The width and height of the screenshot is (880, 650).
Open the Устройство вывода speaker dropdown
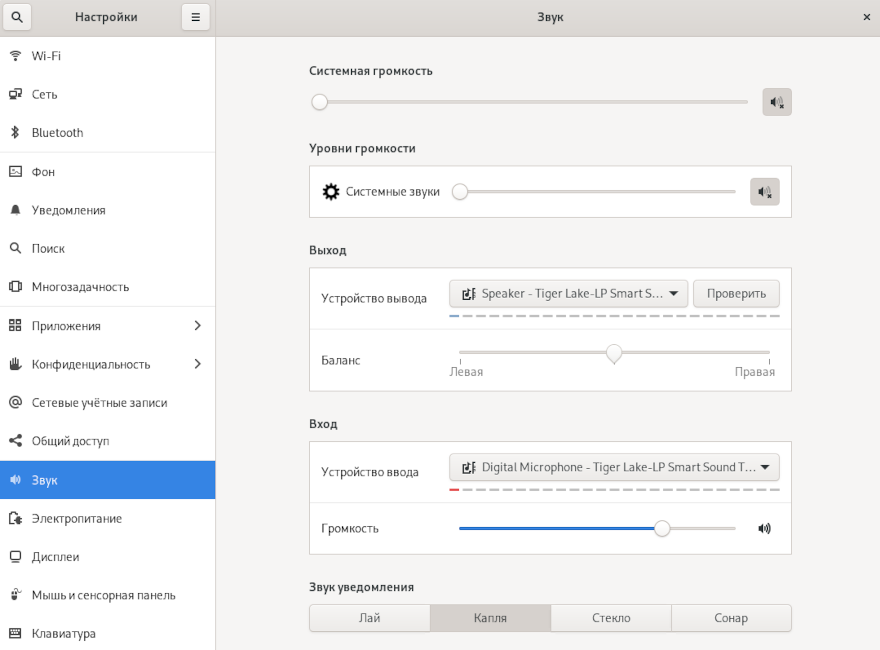pos(568,293)
